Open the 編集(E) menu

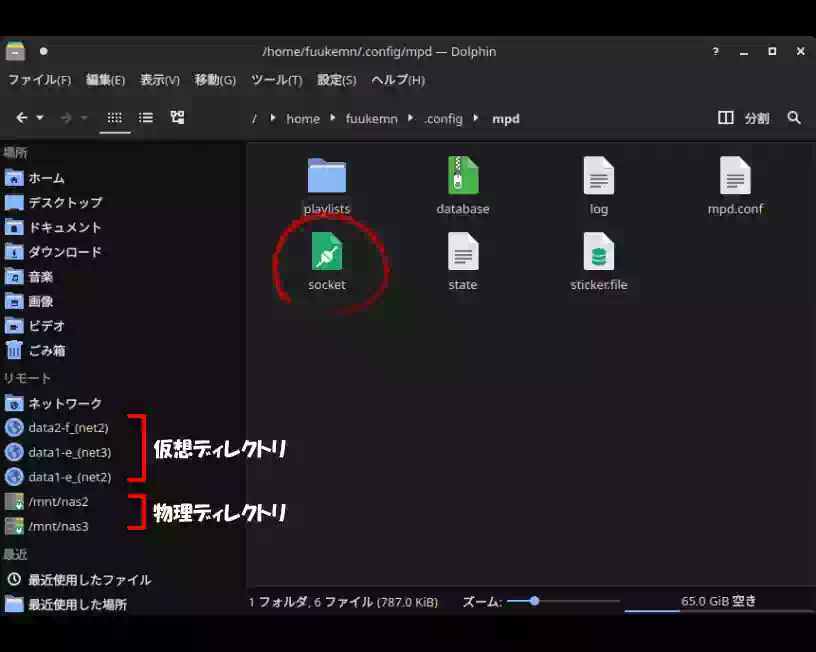(105, 80)
